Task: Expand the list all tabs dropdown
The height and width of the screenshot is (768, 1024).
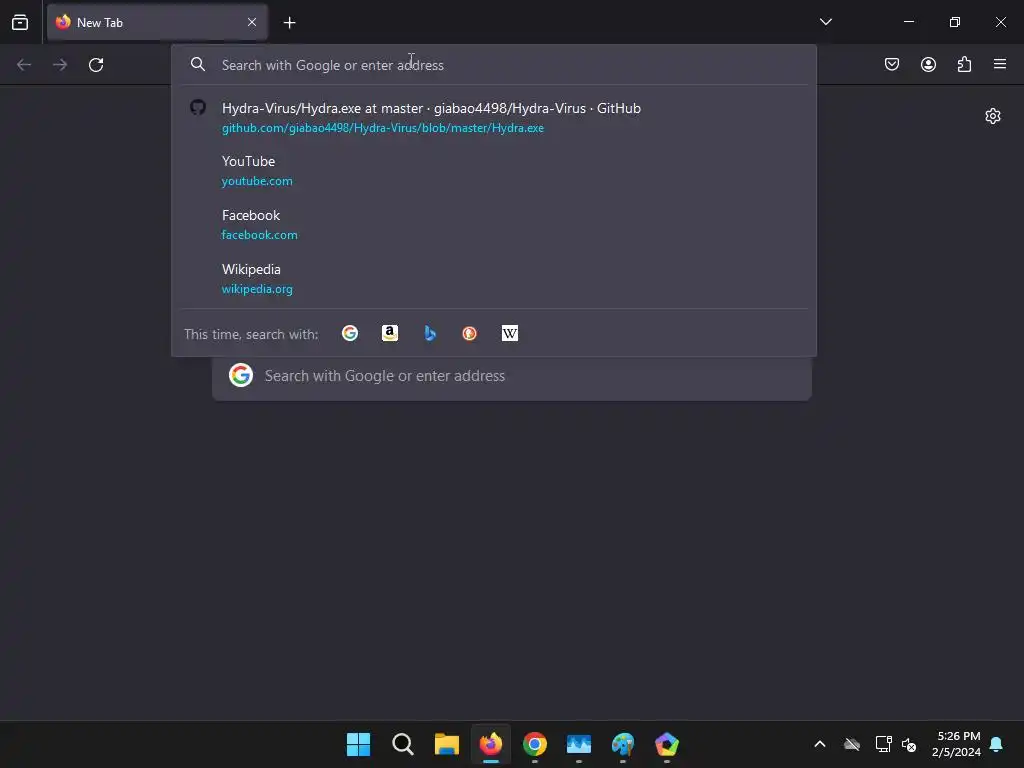Action: [825, 22]
